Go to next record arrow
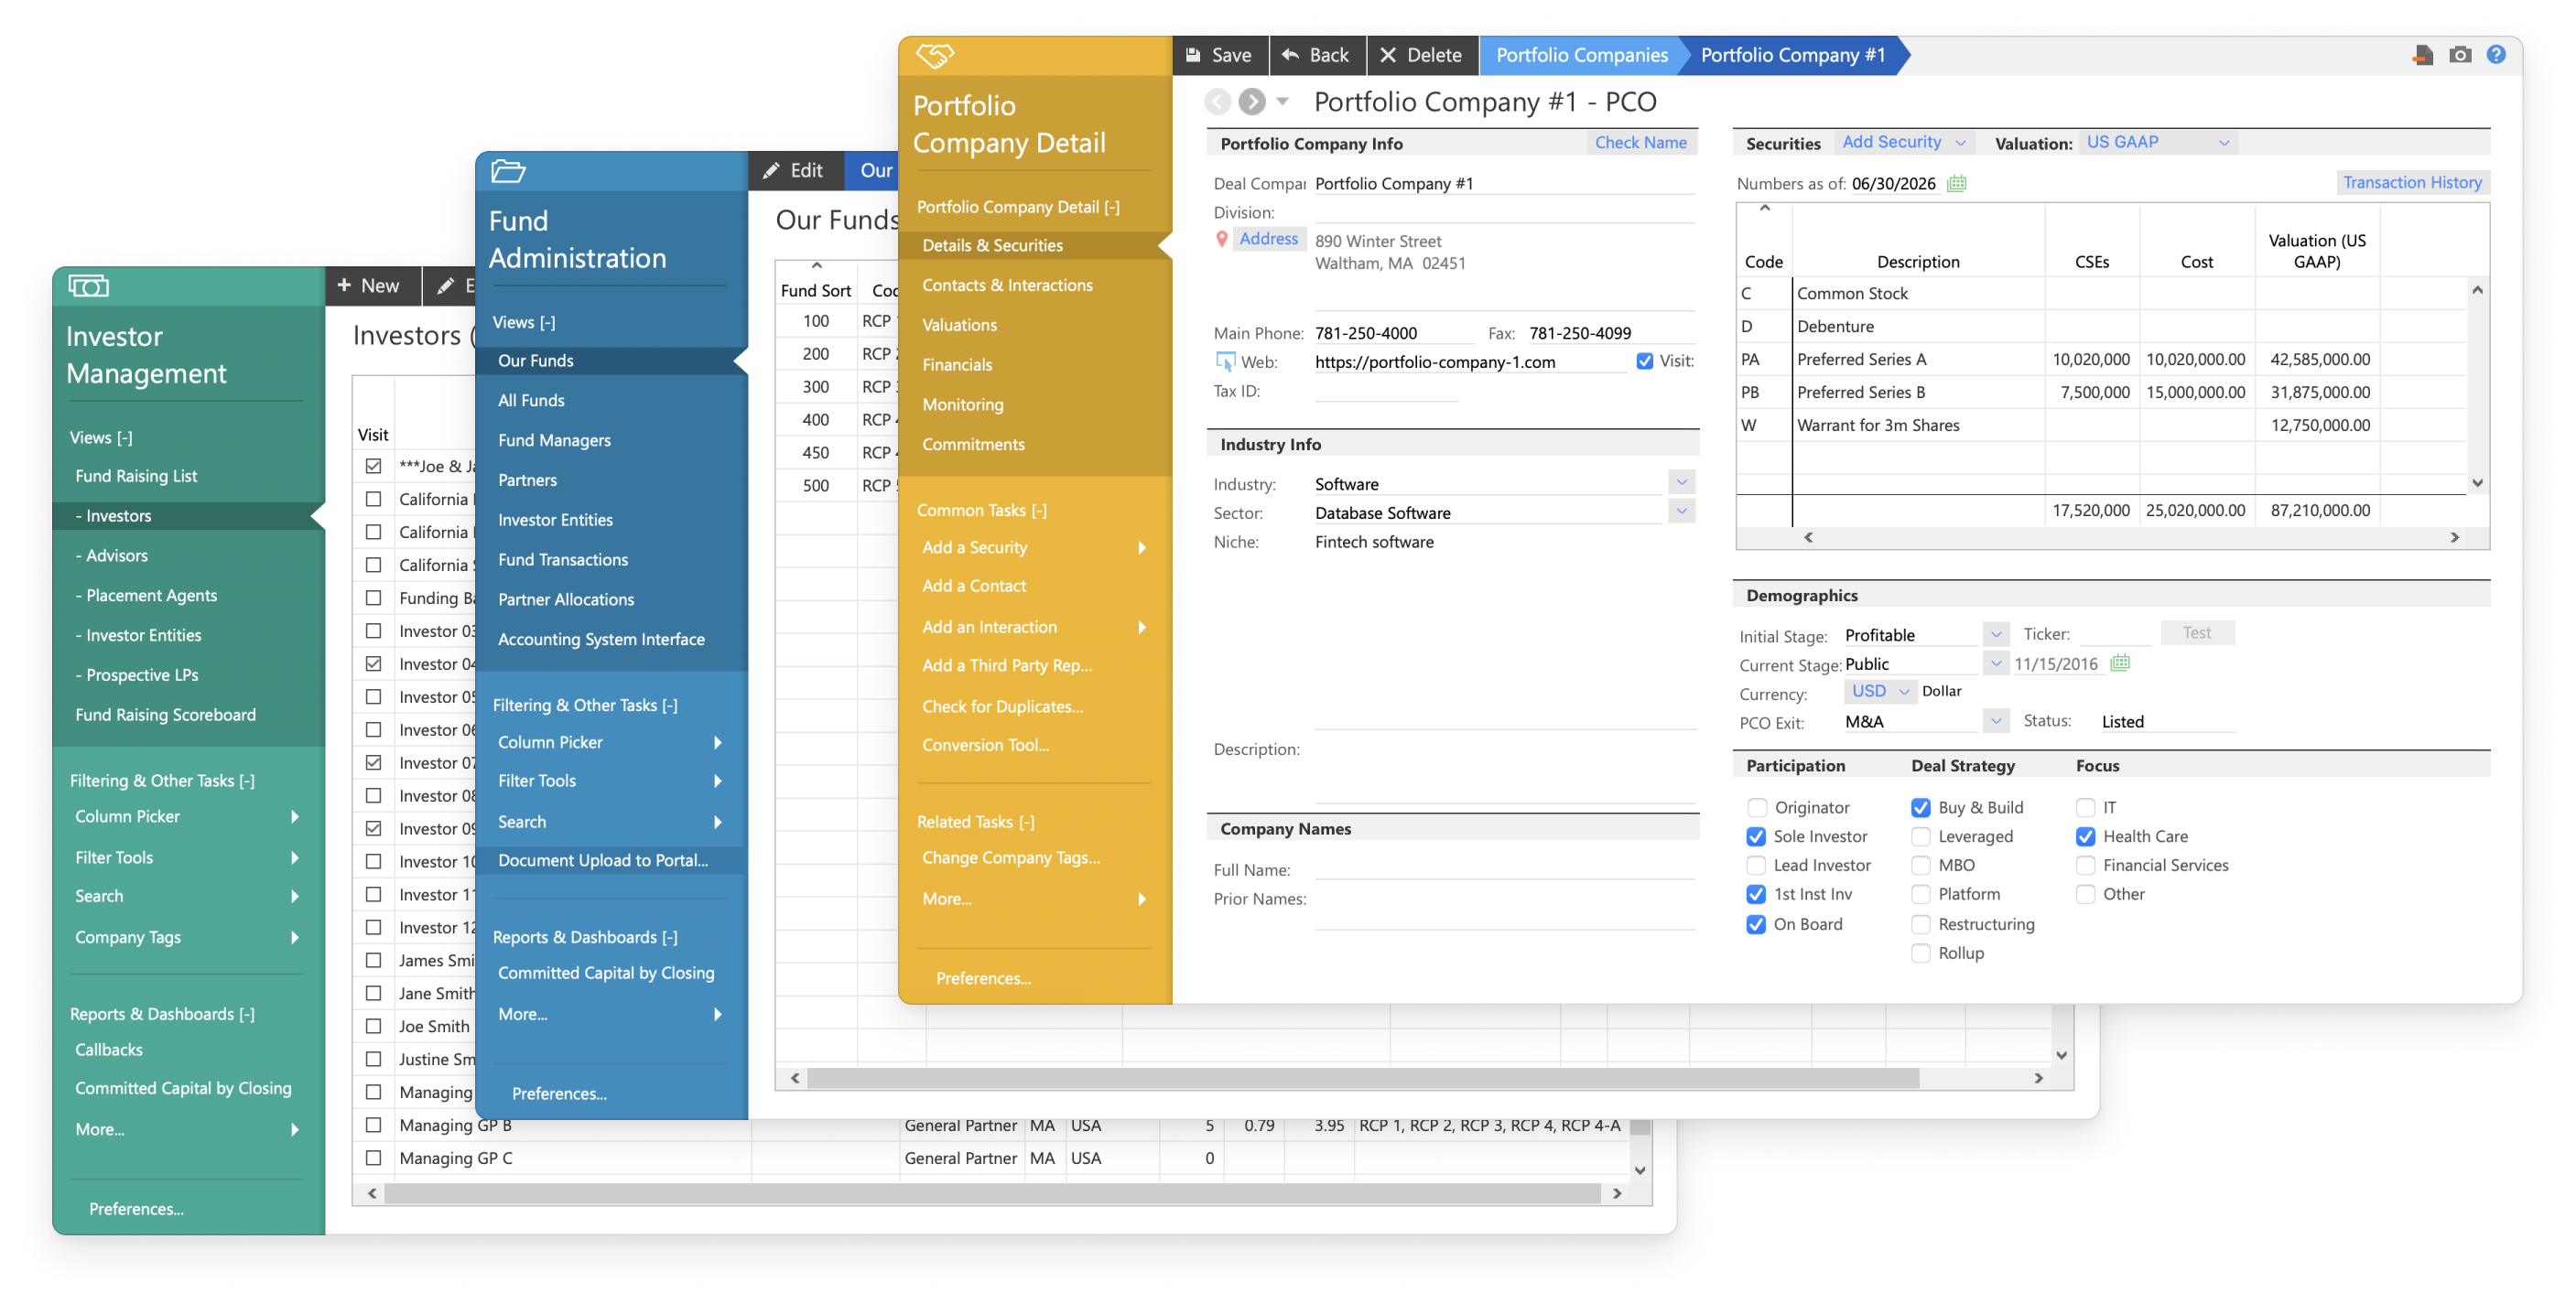The width and height of the screenshot is (2576, 1304). (1251, 101)
